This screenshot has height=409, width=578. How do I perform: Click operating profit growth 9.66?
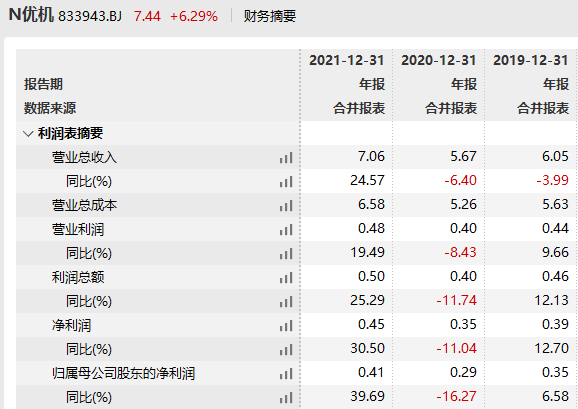click(555, 252)
